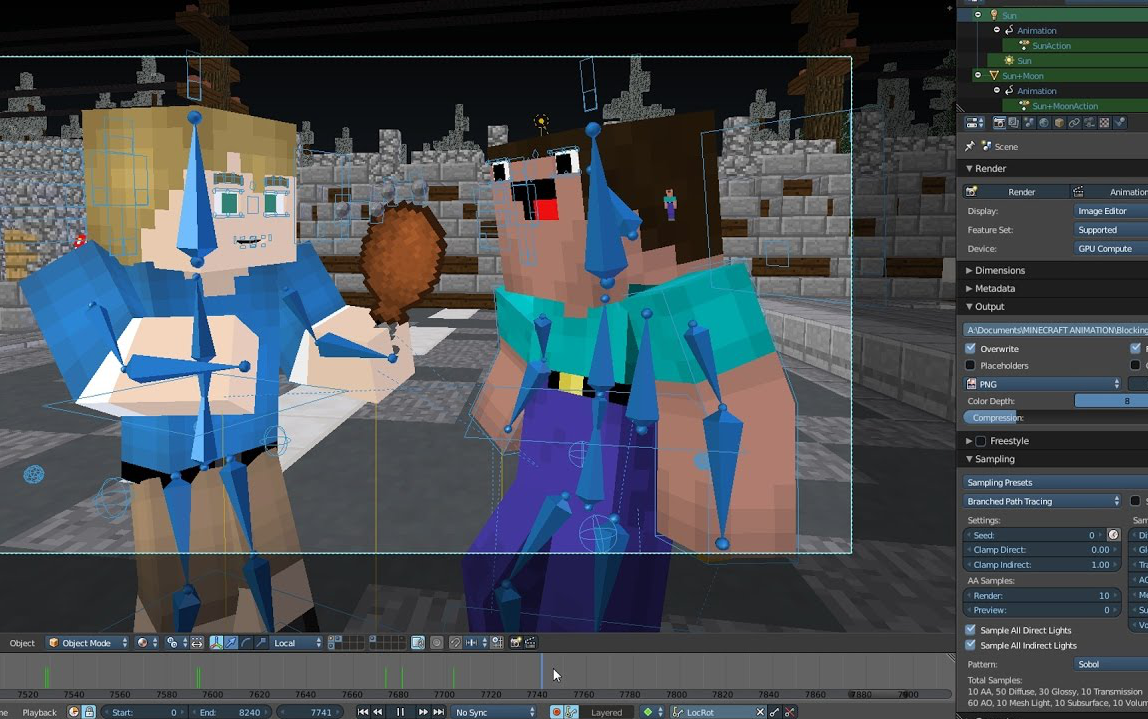
Task: Open the Playback menu in timeline
Action: pyautogui.click(x=40, y=712)
